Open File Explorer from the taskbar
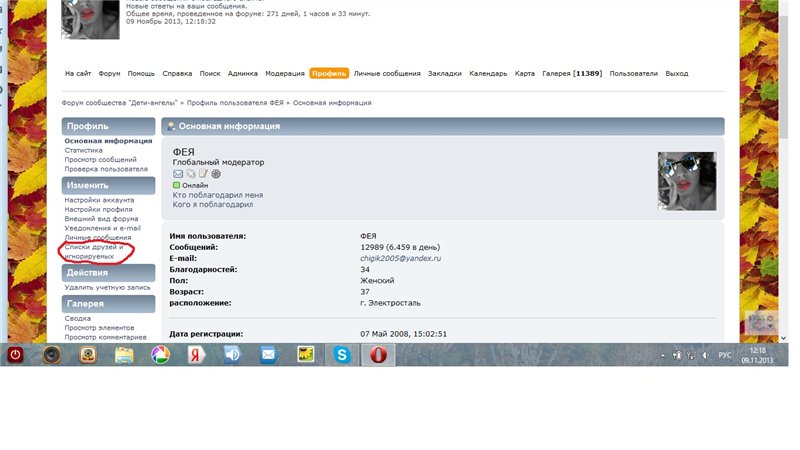This screenshot has height=450, width=800. [x=124, y=355]
